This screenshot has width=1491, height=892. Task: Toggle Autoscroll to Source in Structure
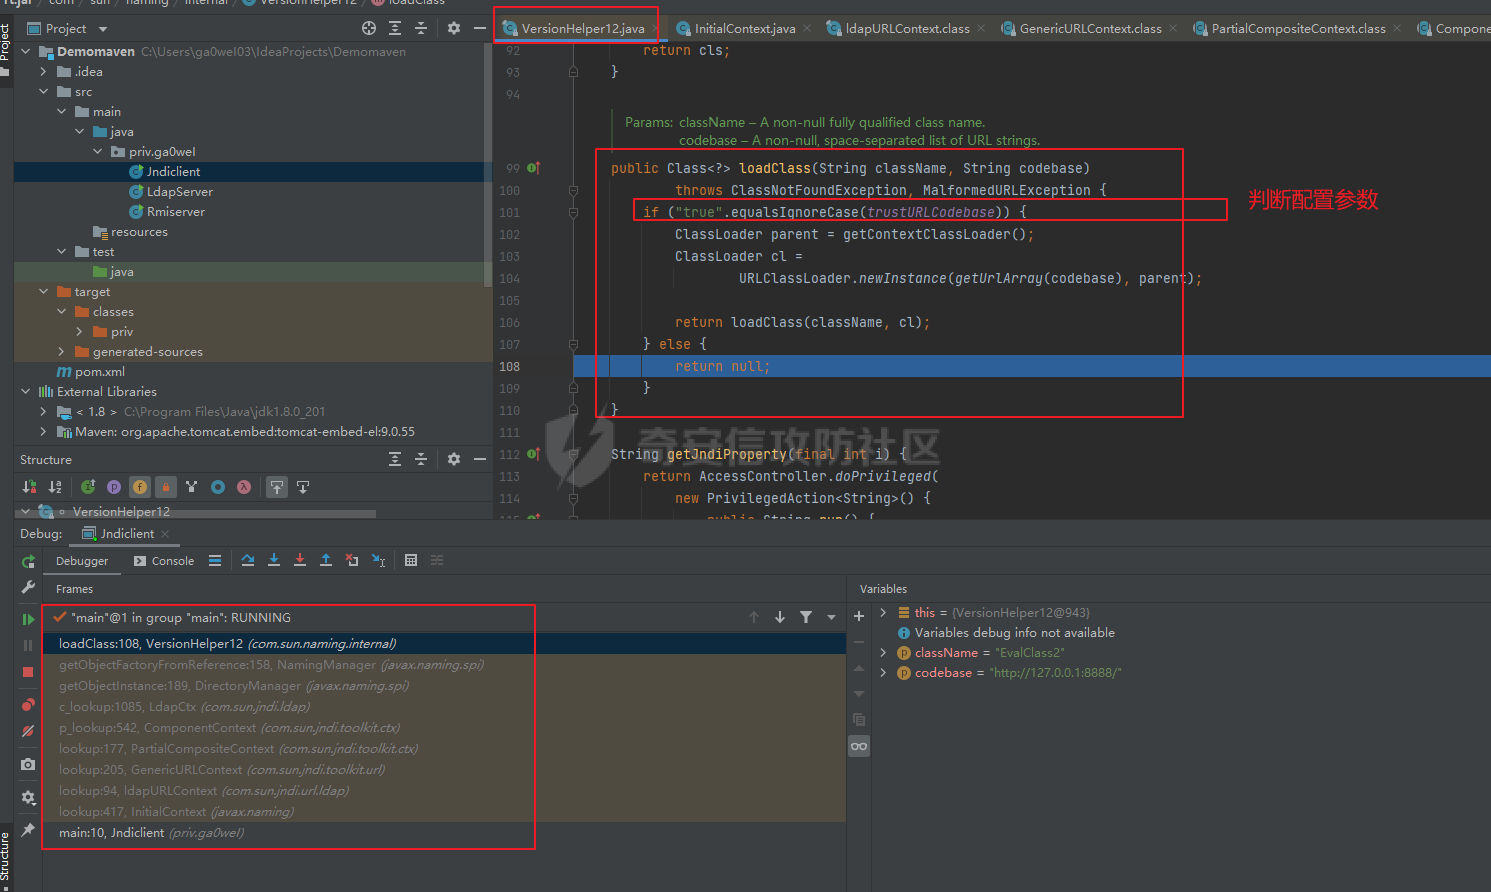pyautogui.click(x=277, y=487)
